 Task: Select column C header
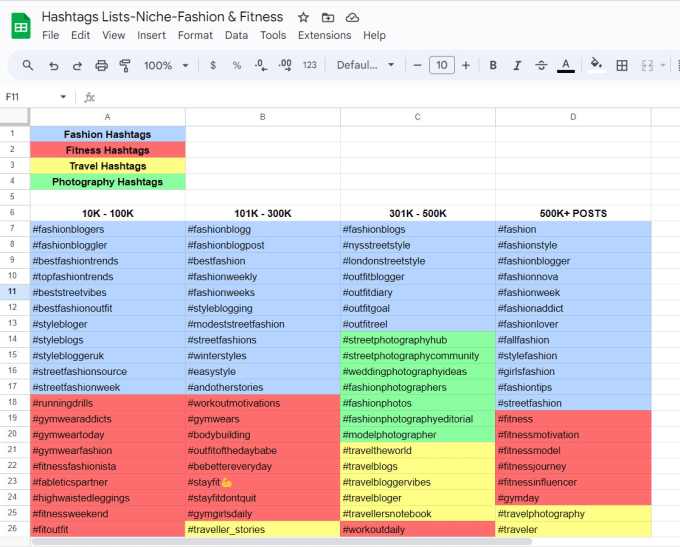point(418,117)
